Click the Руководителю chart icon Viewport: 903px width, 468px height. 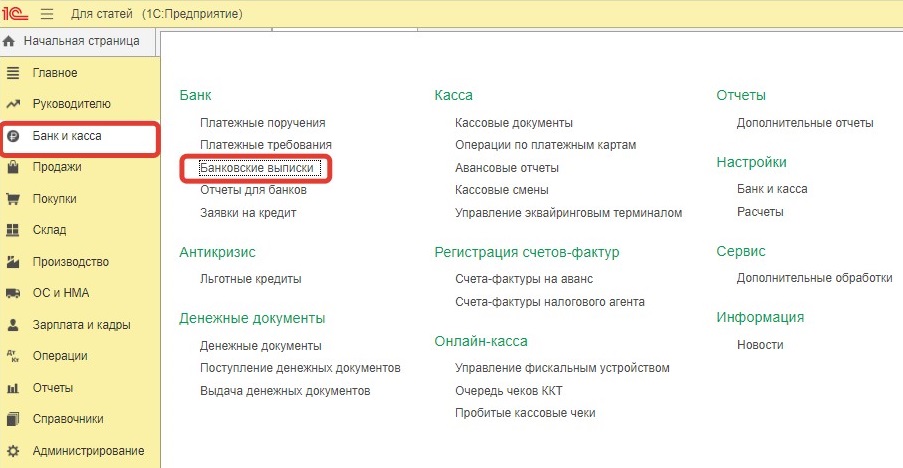[13, 104]
